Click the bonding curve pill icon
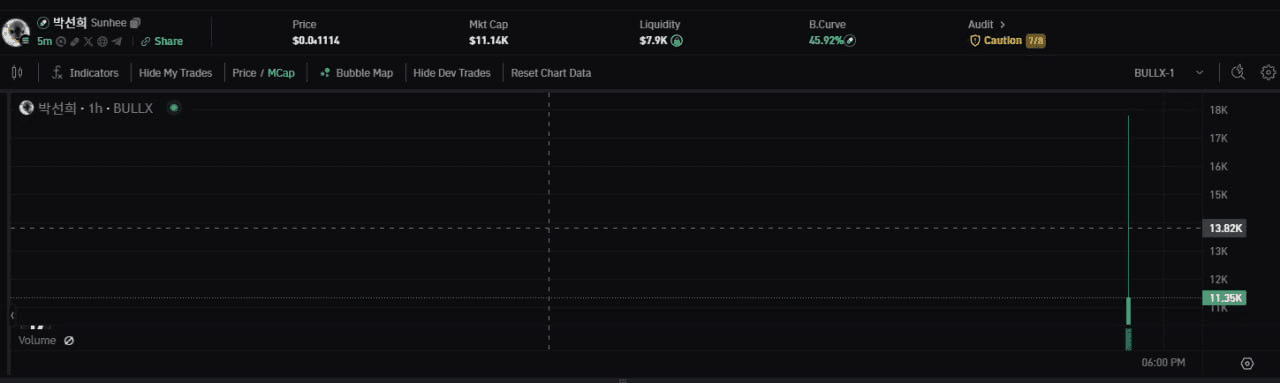The image size is (1280, 383). (x=850, y=41)
